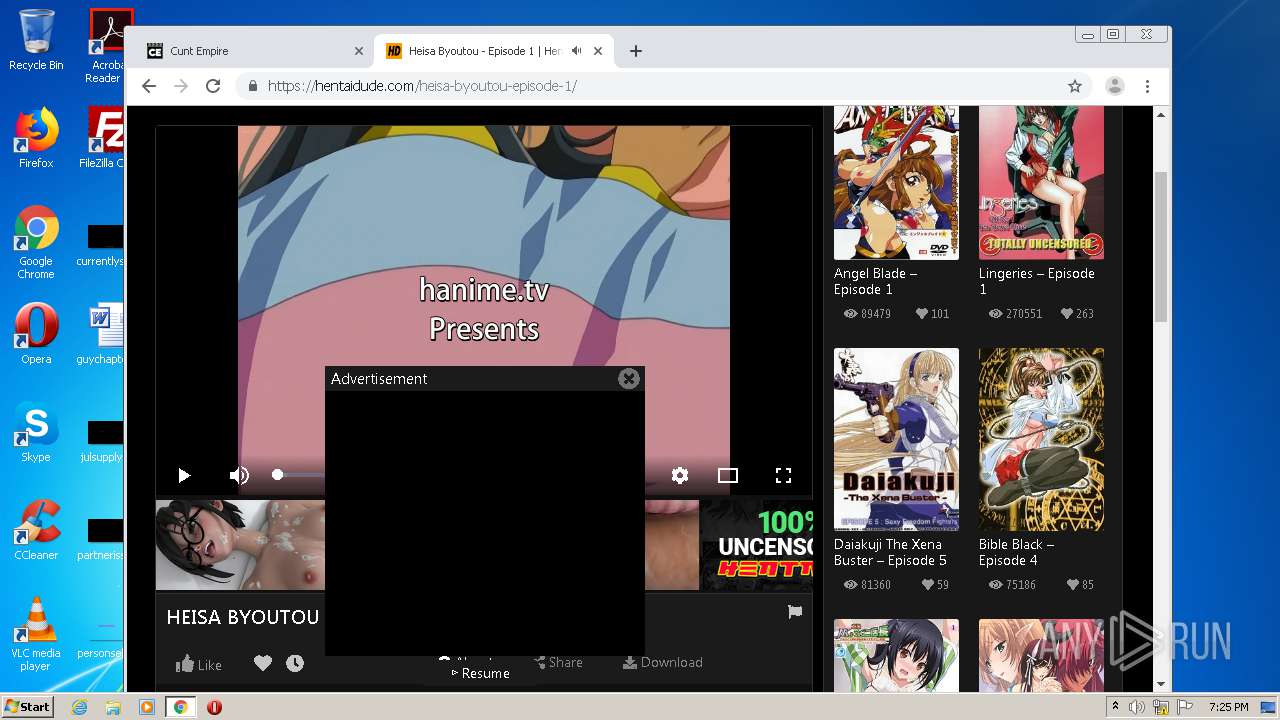
Task: Click the address bar URL
Action: (422, 86)
